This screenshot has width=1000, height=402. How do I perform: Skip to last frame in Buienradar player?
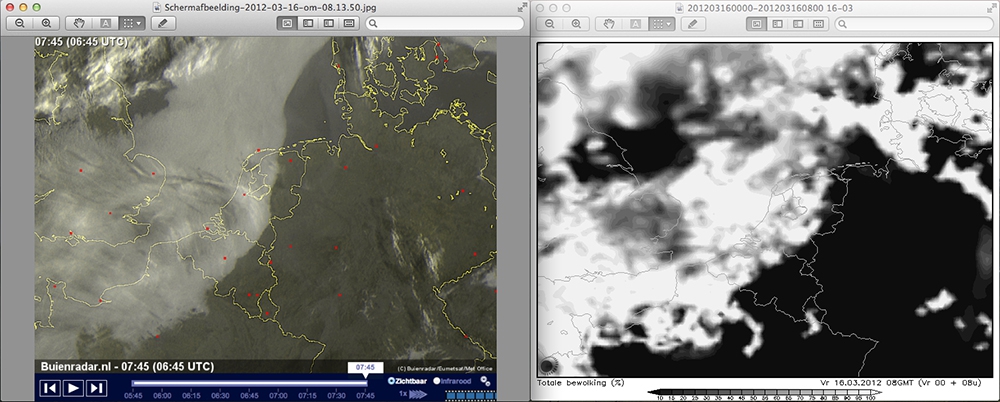pos(96,387)
